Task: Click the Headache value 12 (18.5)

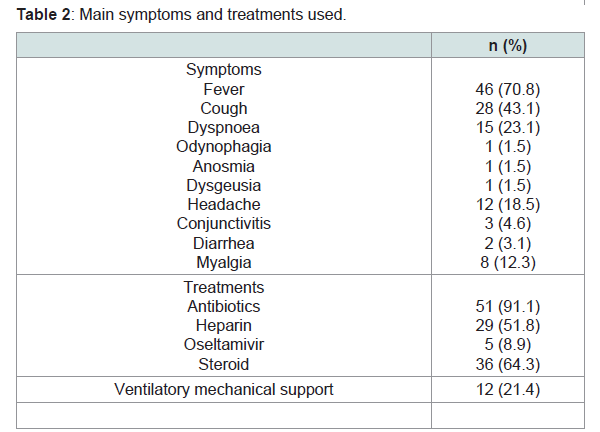Action: point(508,205)
